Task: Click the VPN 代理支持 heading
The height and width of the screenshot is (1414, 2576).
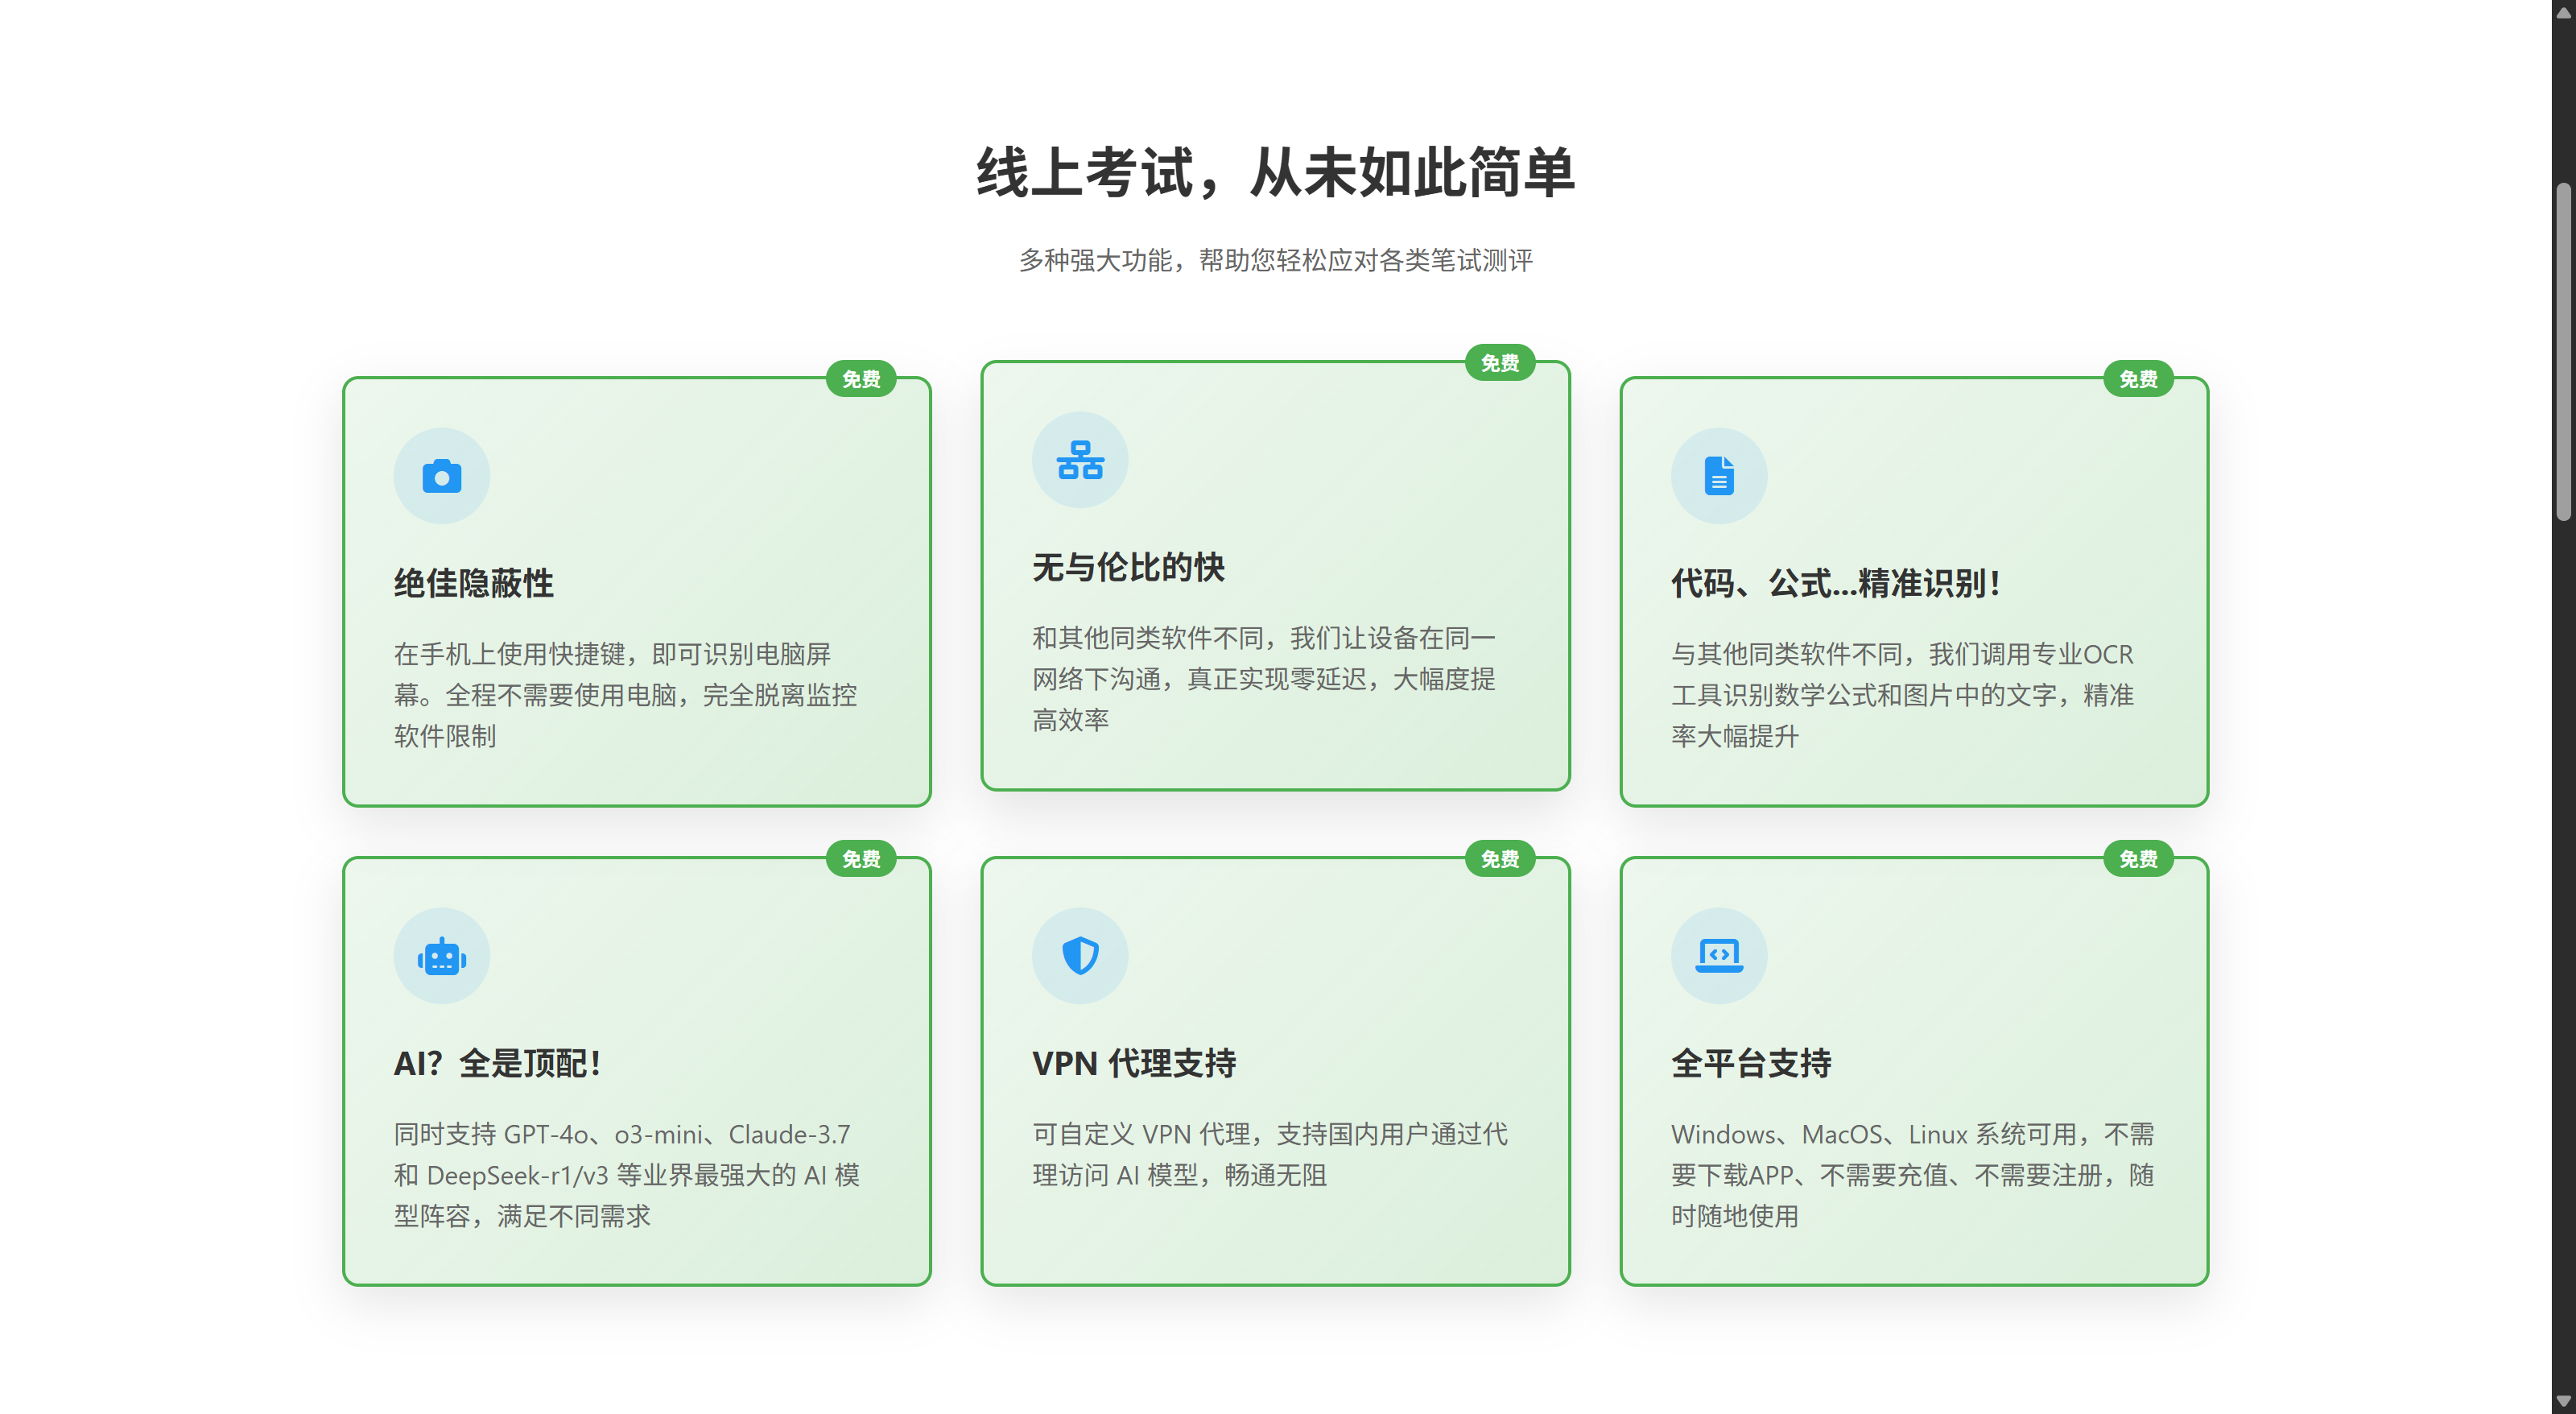Action: [1134, 1063]
